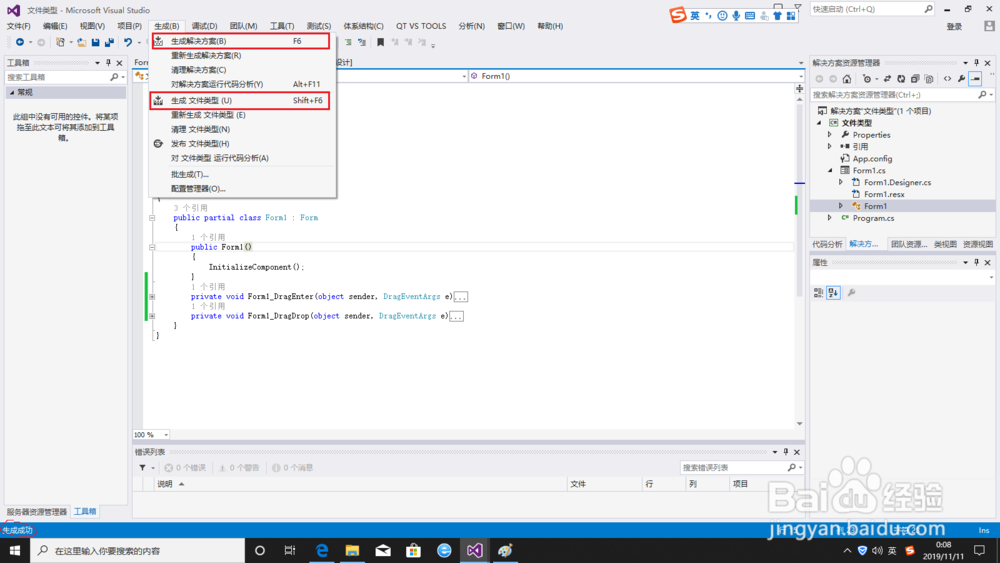The width and height of the screenshot is (1000, 563).
Task: Choose 生成解决方案(B) in the build menu
Action: click(240, 41)
